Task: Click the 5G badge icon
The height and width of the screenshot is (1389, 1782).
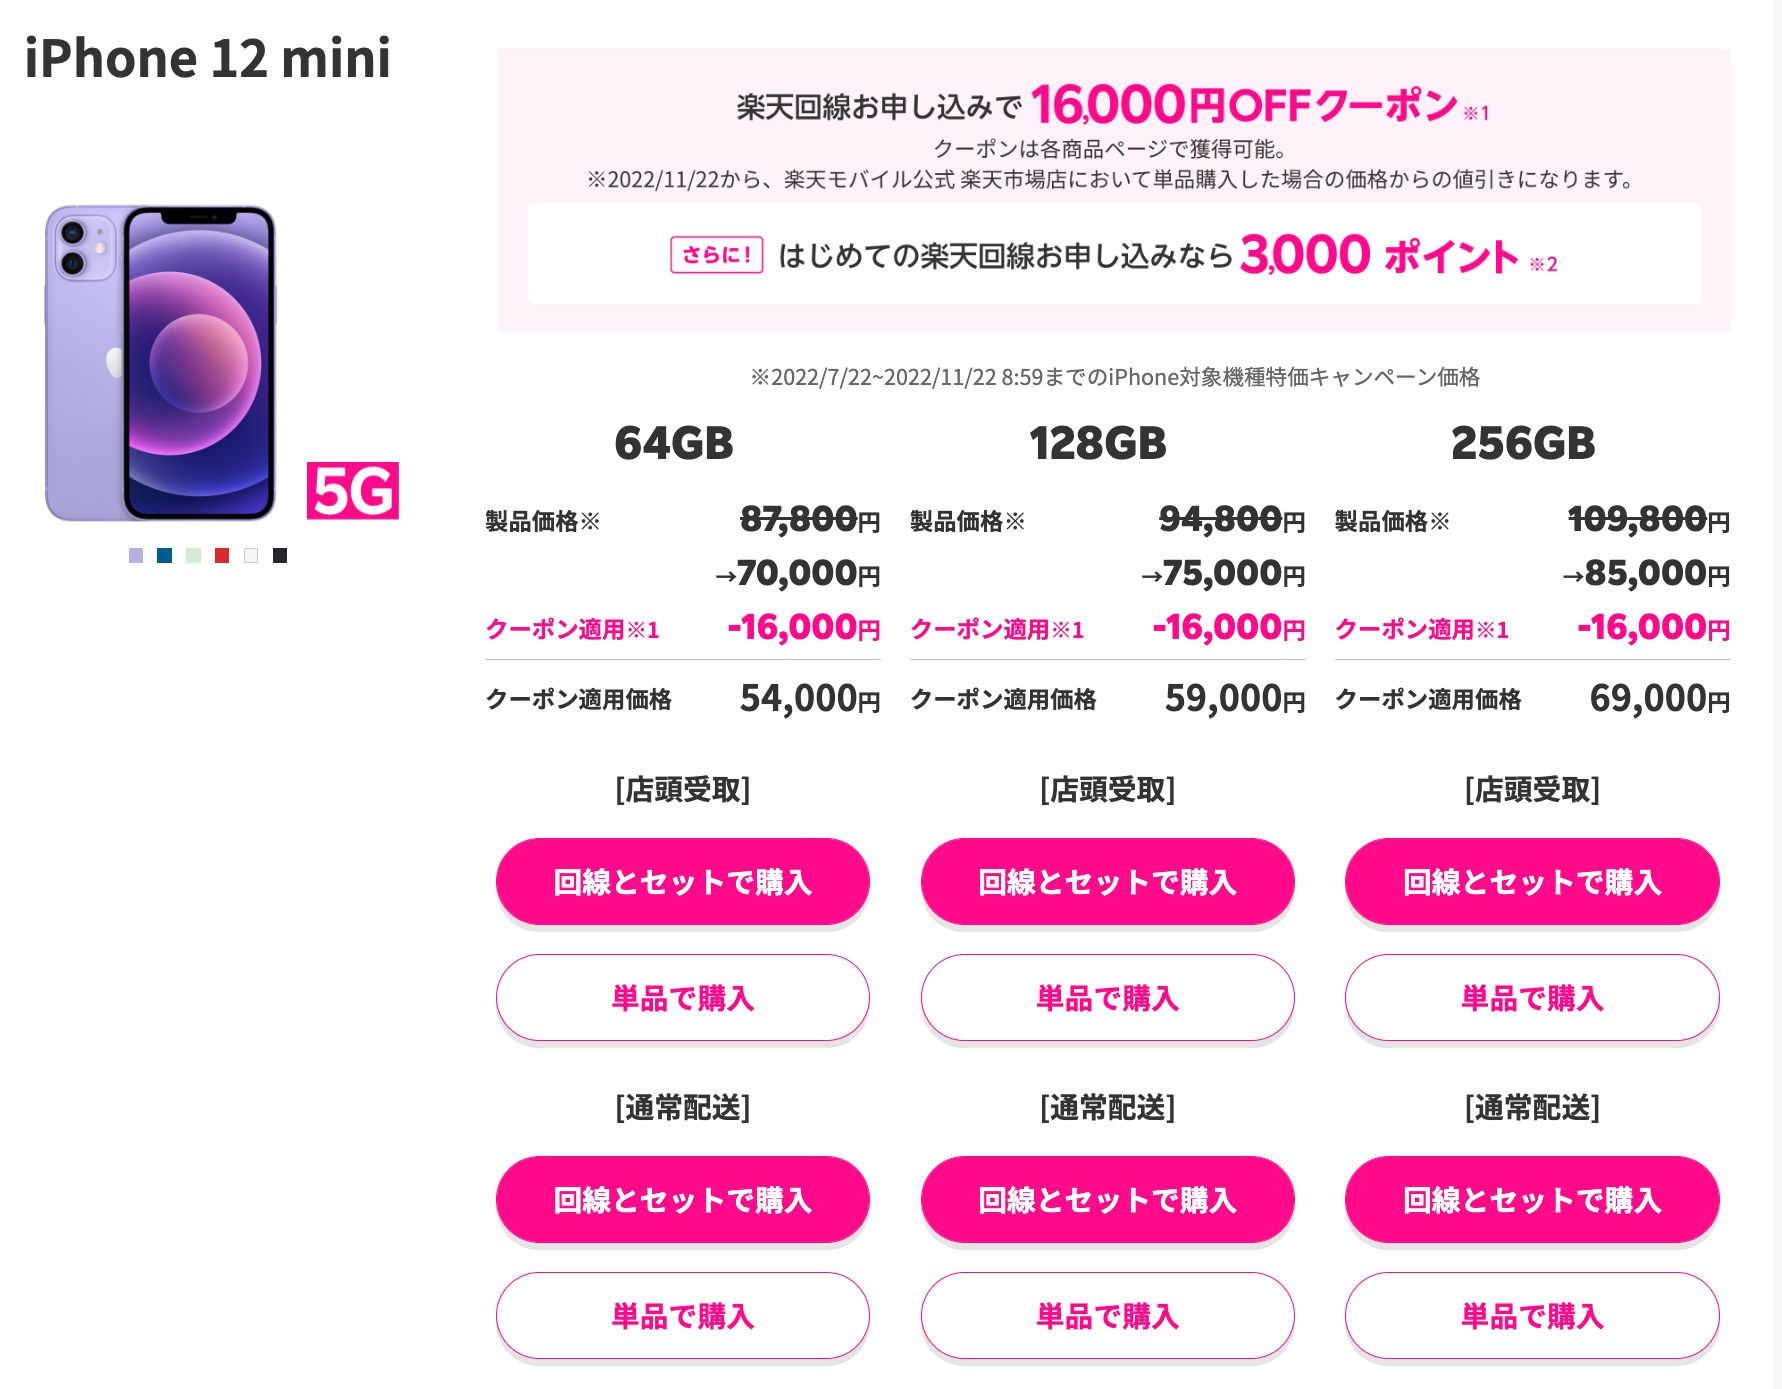Action: pos(353,491)
